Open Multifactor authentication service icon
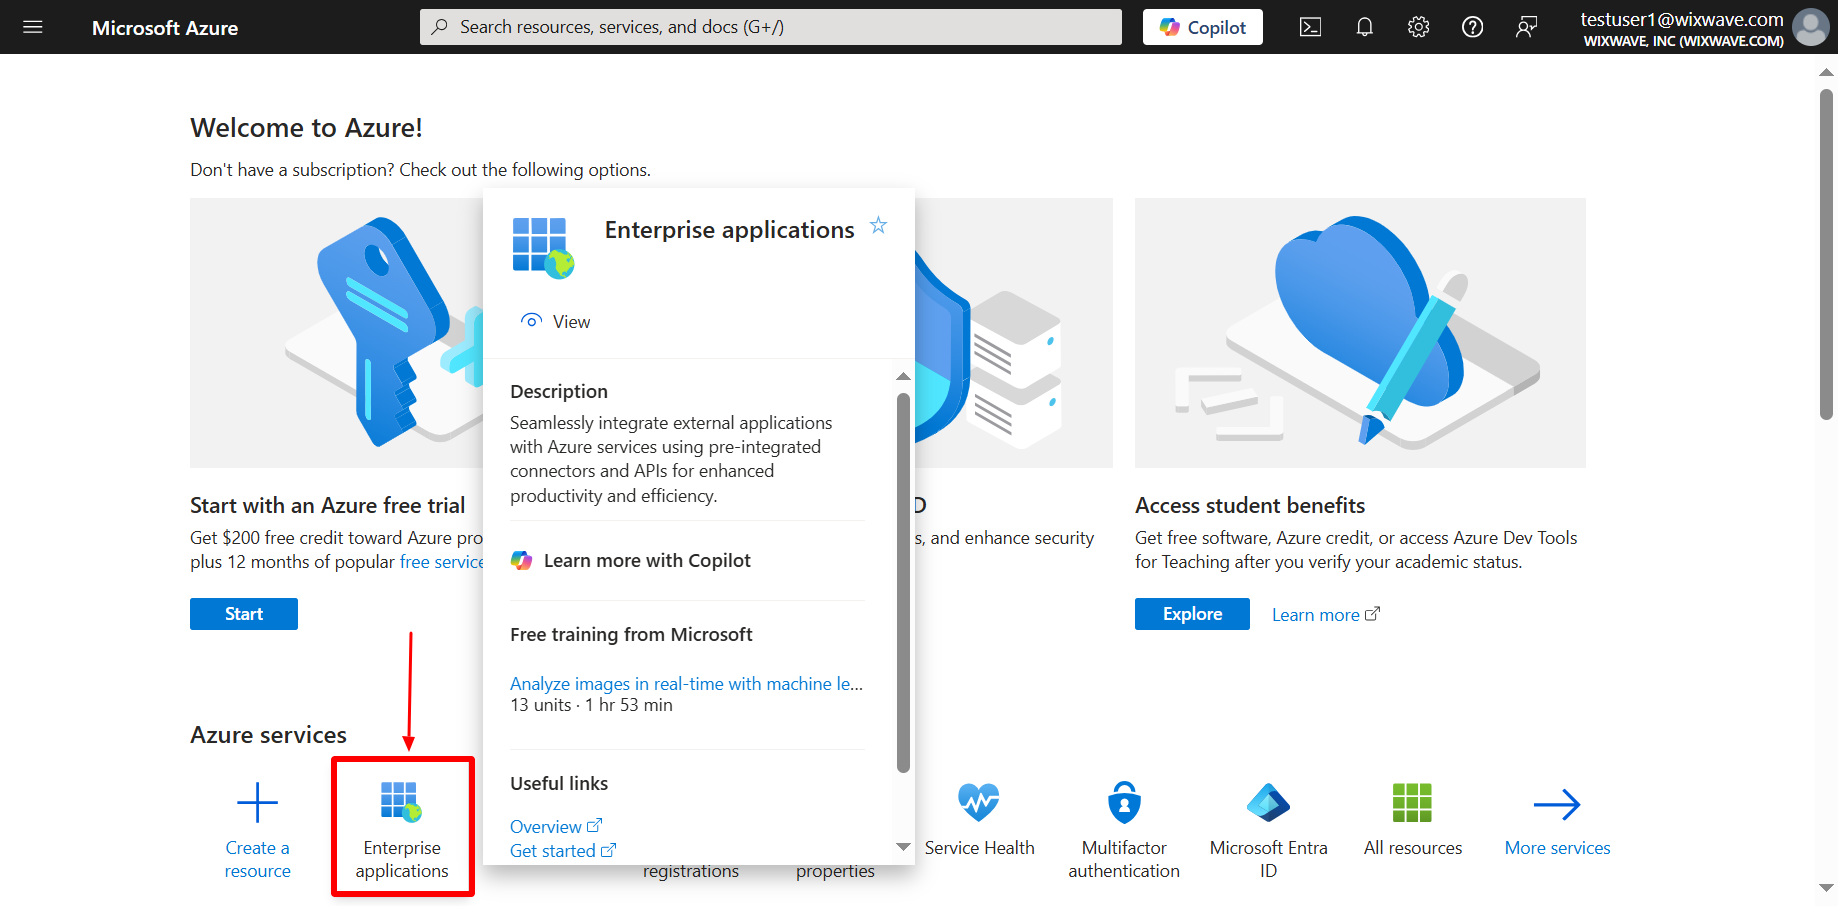 click(x=1124, y=802)
